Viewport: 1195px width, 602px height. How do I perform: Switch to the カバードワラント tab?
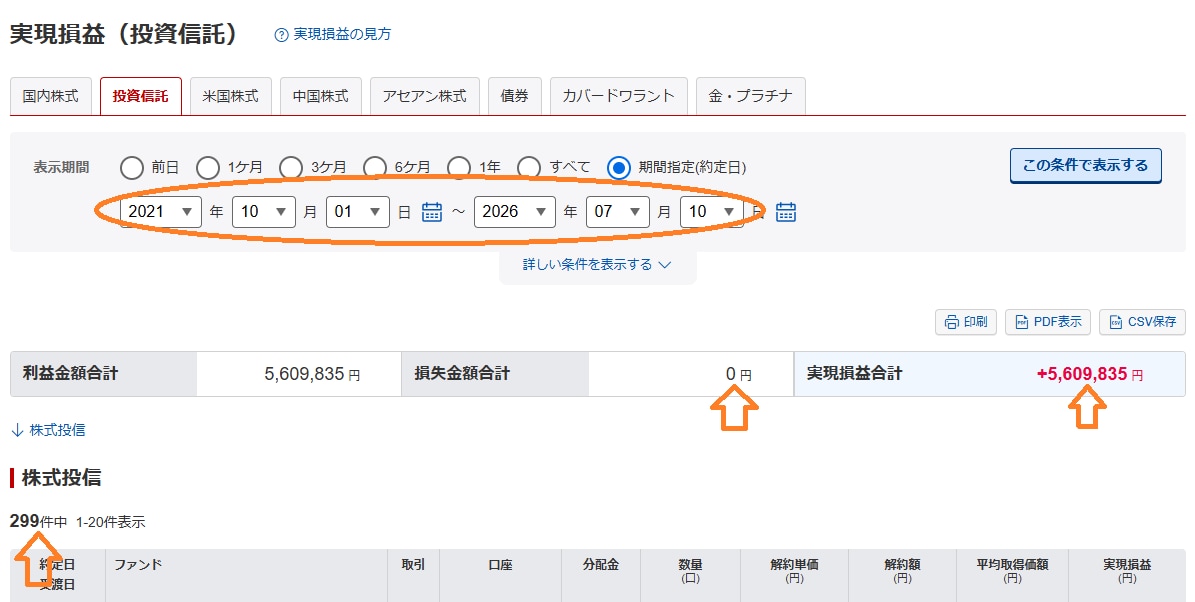click(x=619, y=96)
